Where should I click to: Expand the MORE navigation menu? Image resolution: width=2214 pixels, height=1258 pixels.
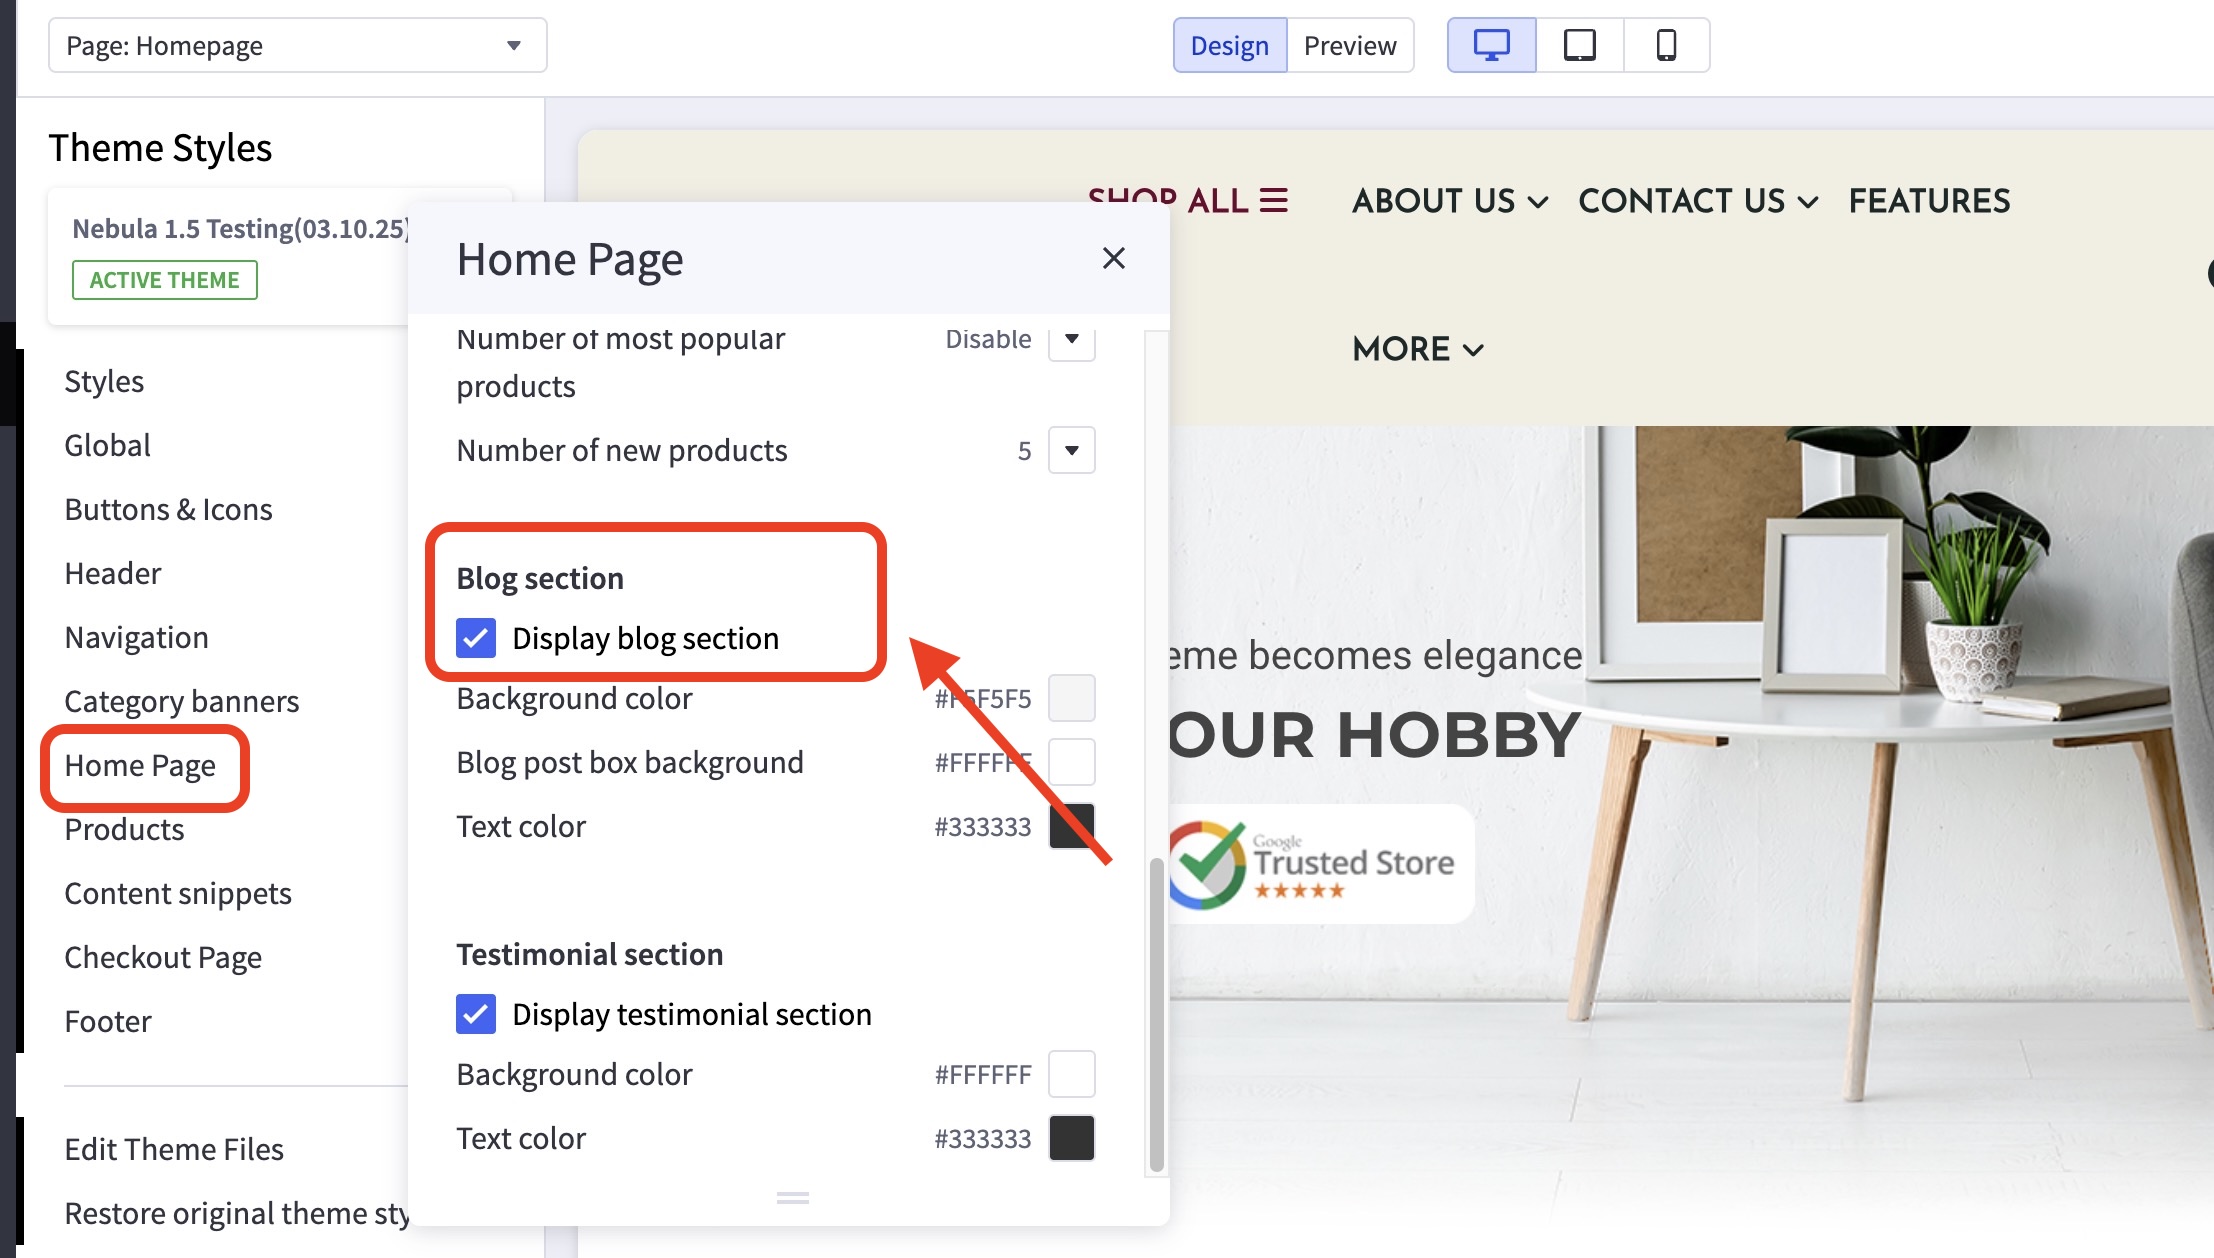[x=1416, y=349]
